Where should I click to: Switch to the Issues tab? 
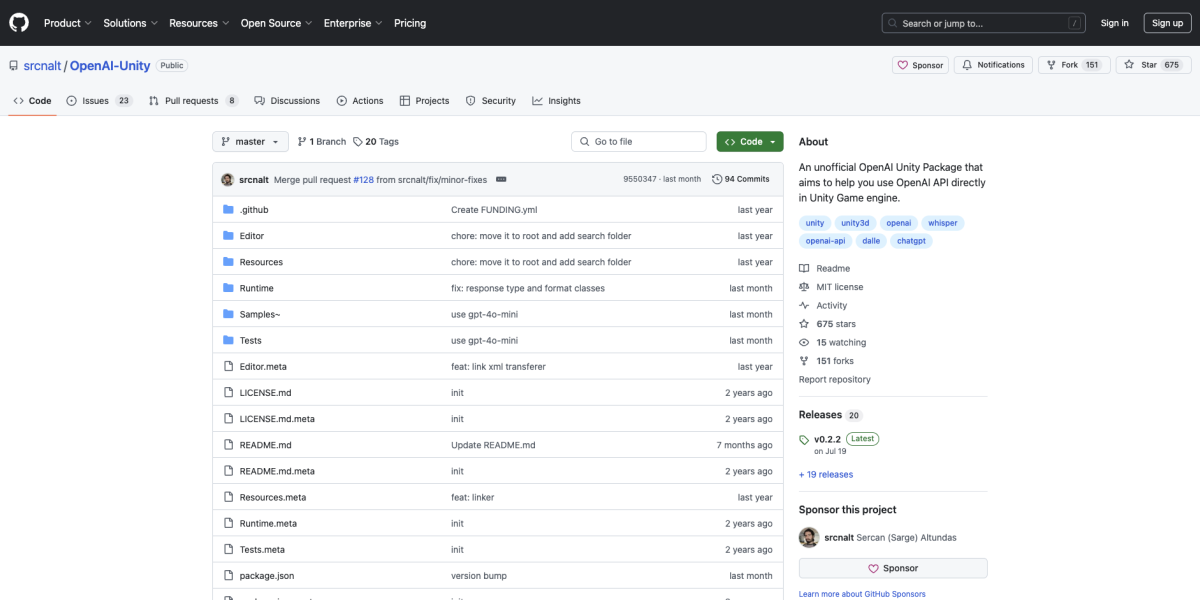tap(98, 101)
